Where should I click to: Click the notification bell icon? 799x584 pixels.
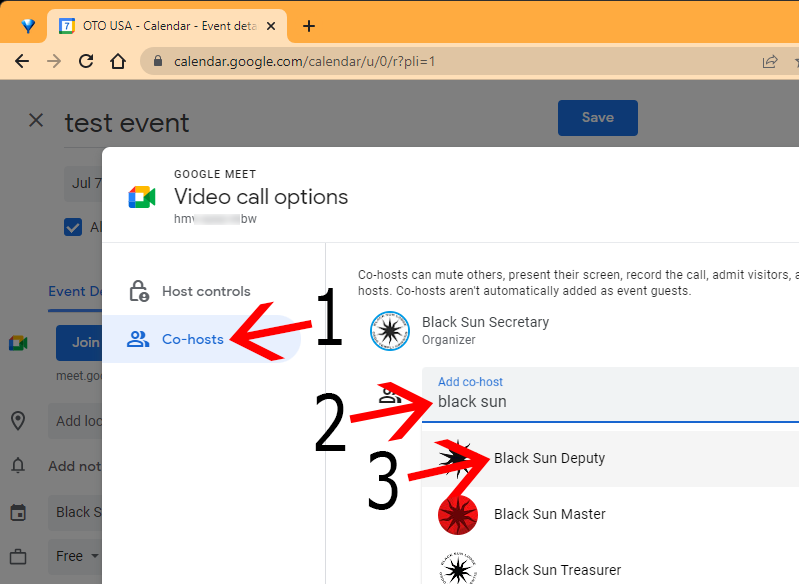[18, 465]
